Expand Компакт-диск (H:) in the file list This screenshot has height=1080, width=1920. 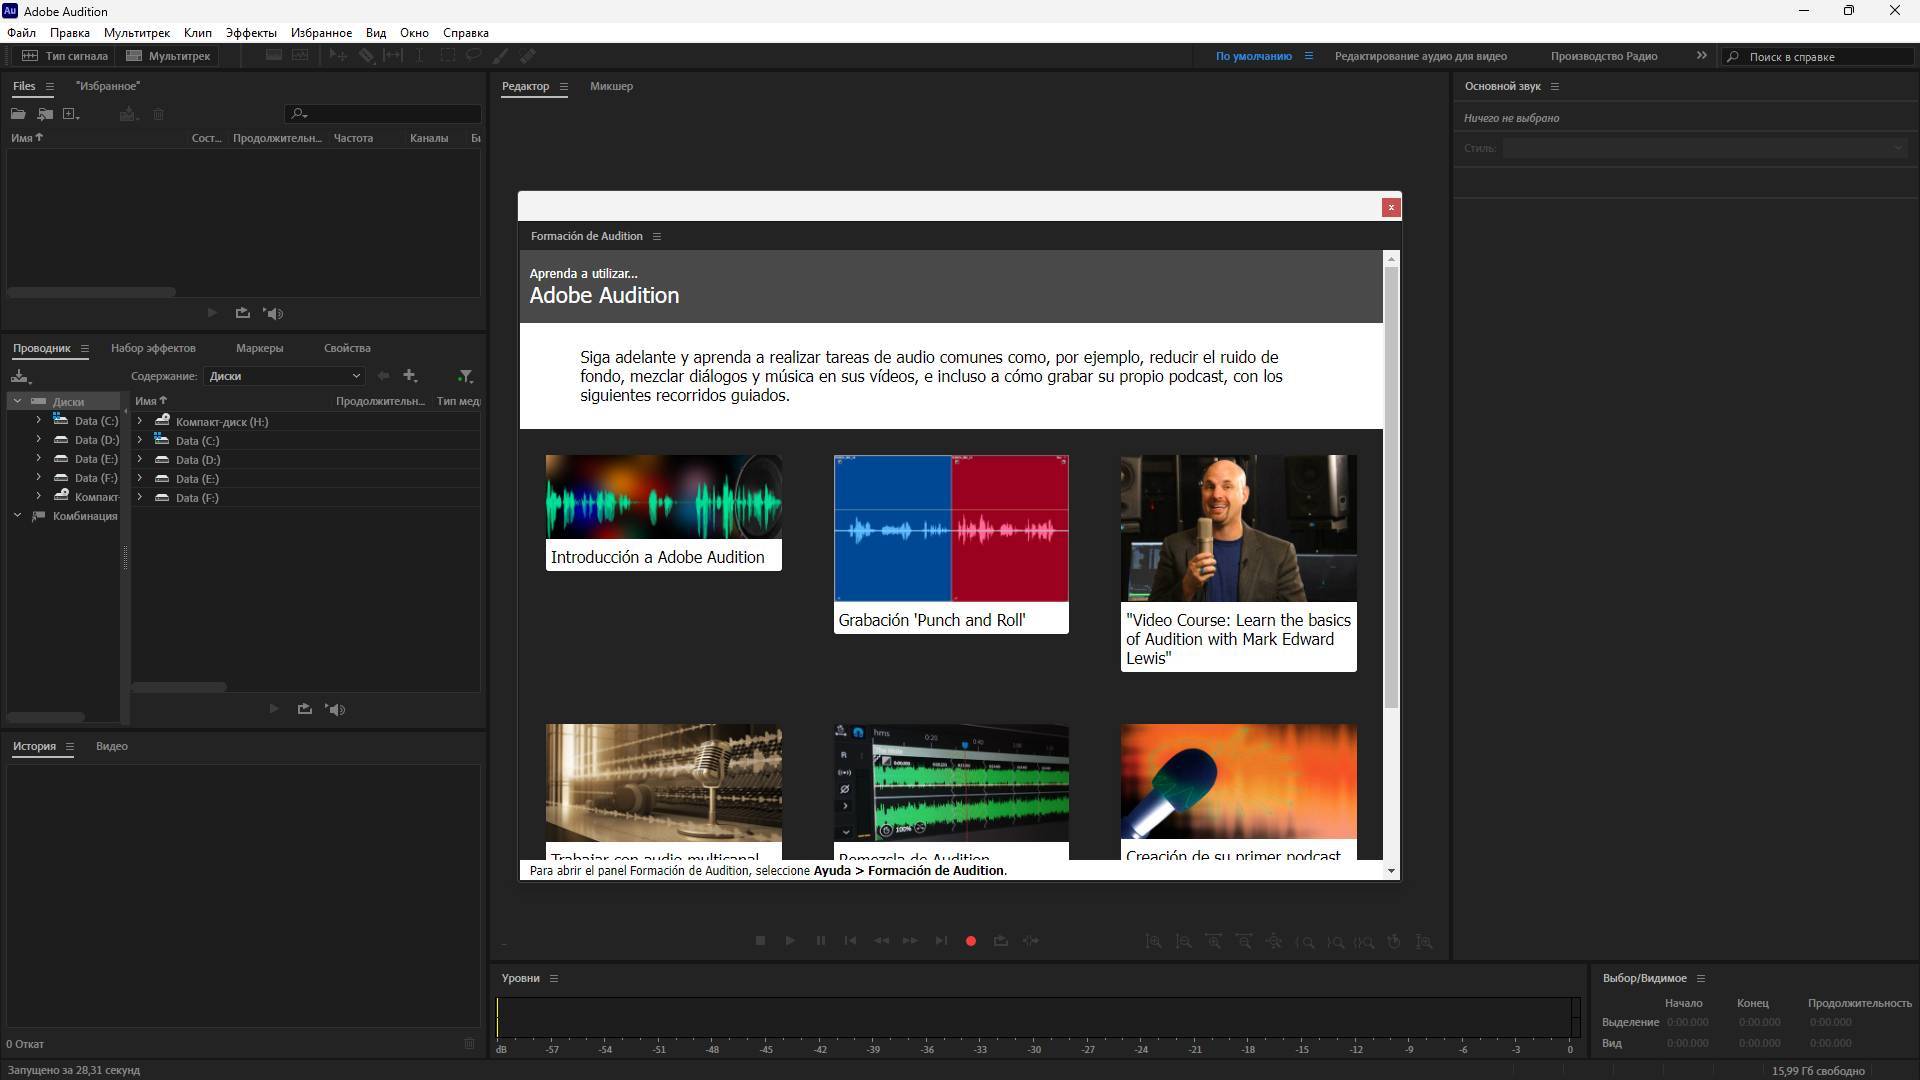tap(140, 421)
